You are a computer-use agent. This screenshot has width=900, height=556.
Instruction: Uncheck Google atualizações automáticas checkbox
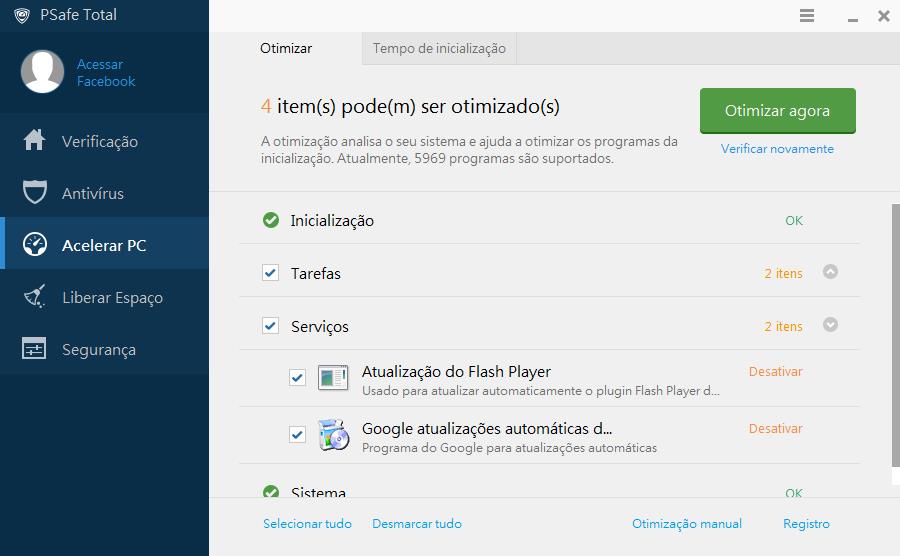point(297,434)
